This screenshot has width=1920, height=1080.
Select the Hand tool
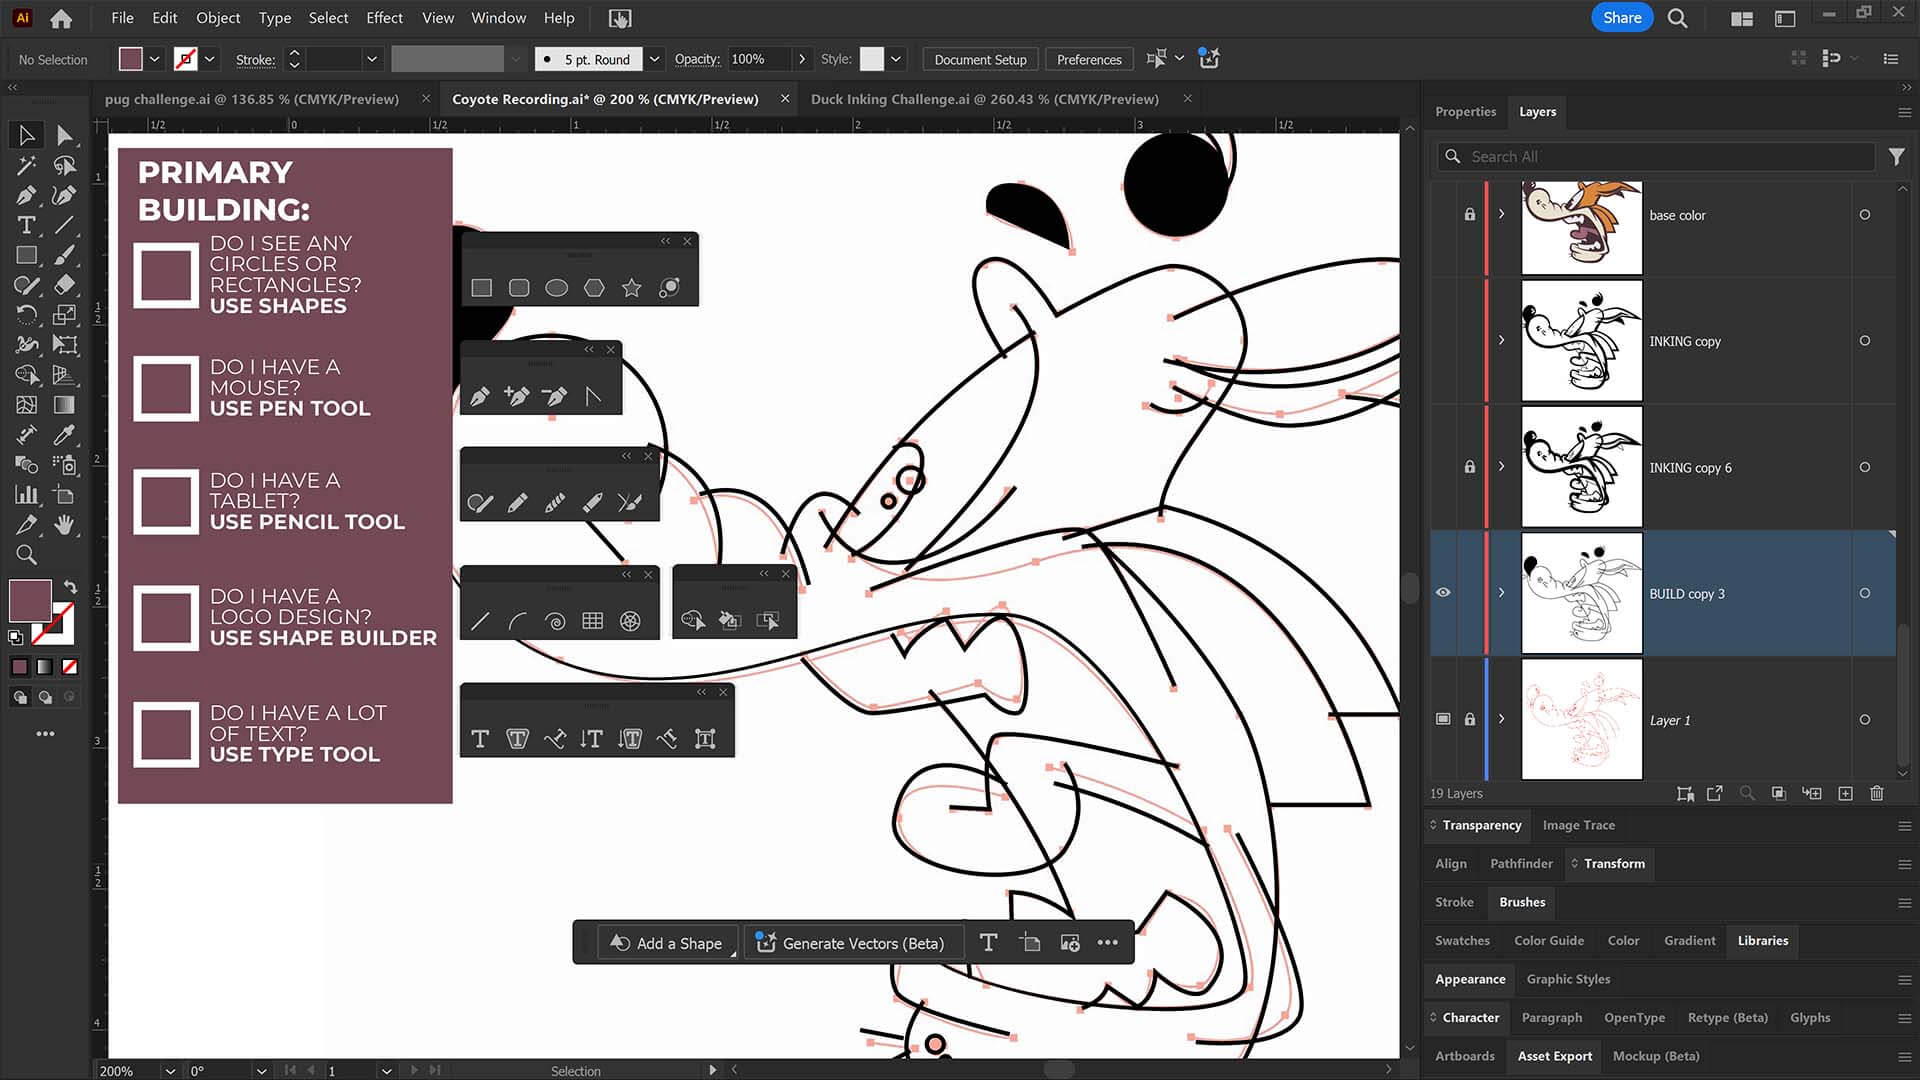[x=65, y=525]
